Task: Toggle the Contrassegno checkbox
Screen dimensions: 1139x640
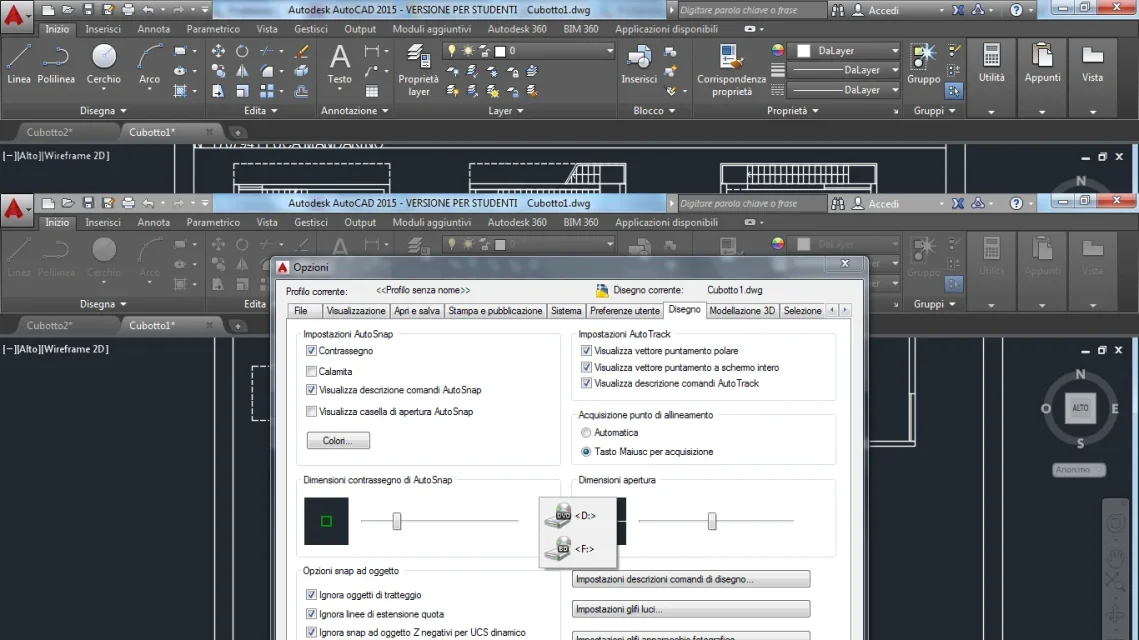Action: coord(312,351)
